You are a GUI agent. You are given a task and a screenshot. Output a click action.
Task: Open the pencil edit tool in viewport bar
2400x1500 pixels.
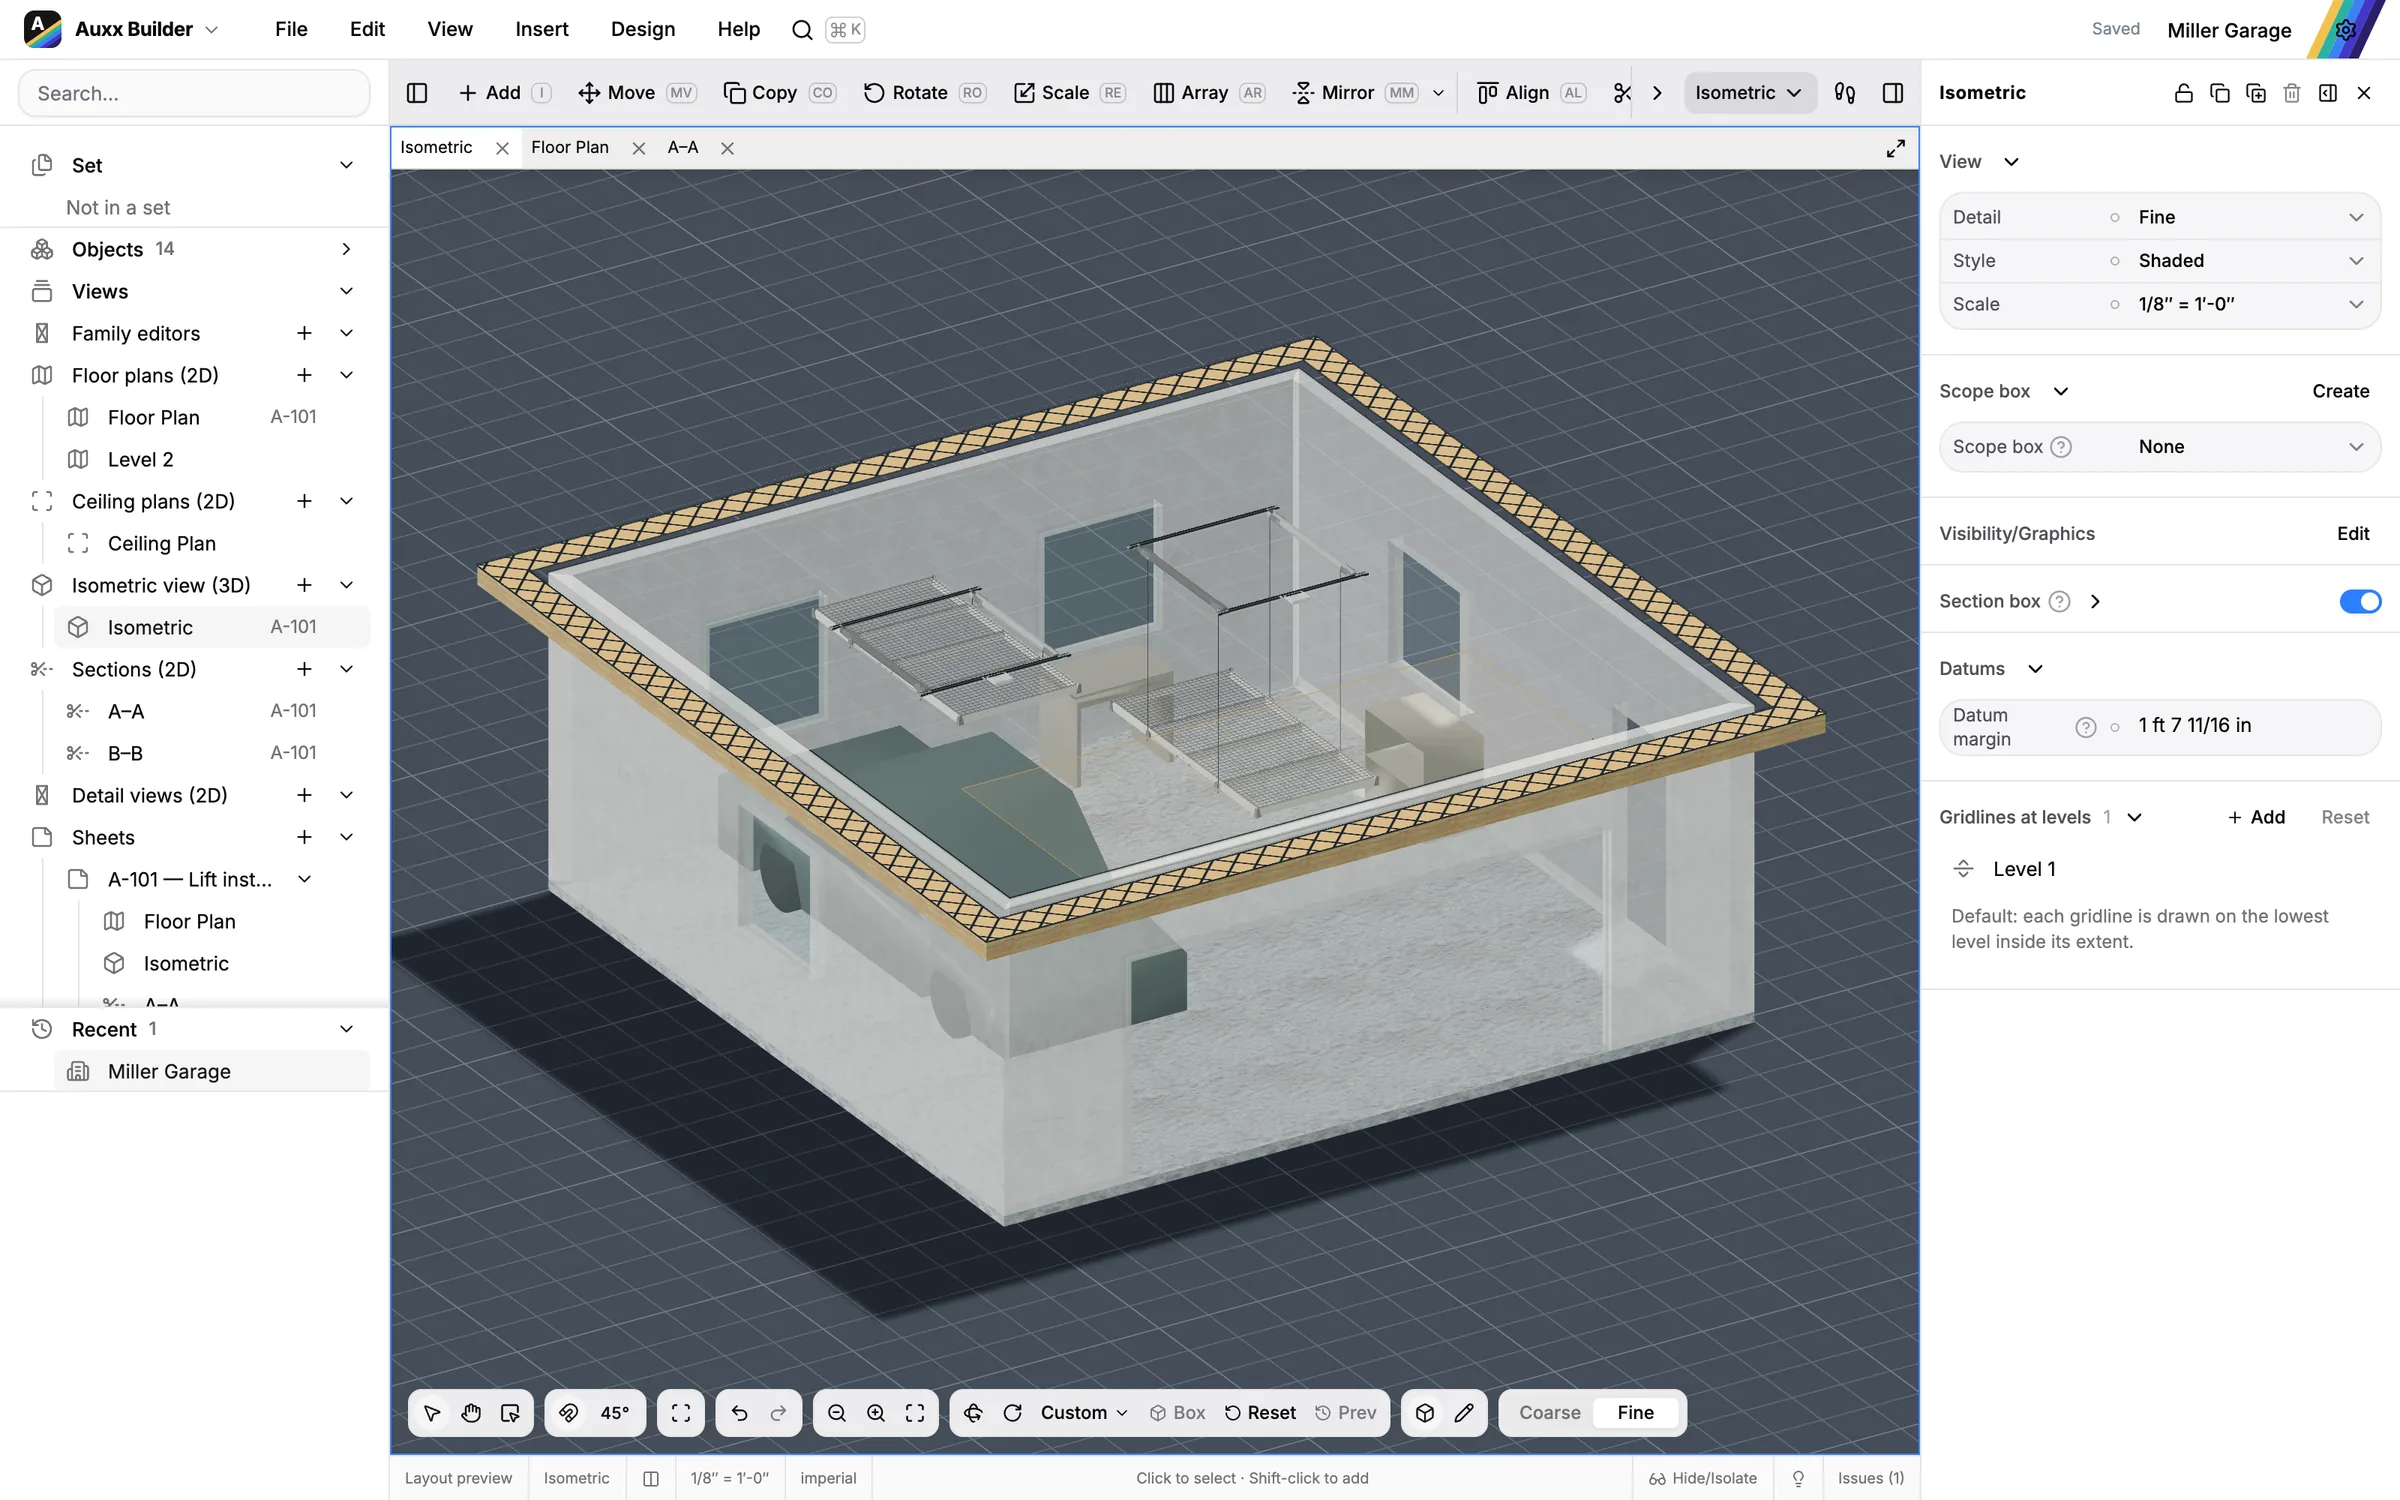coord(1464,1413)
